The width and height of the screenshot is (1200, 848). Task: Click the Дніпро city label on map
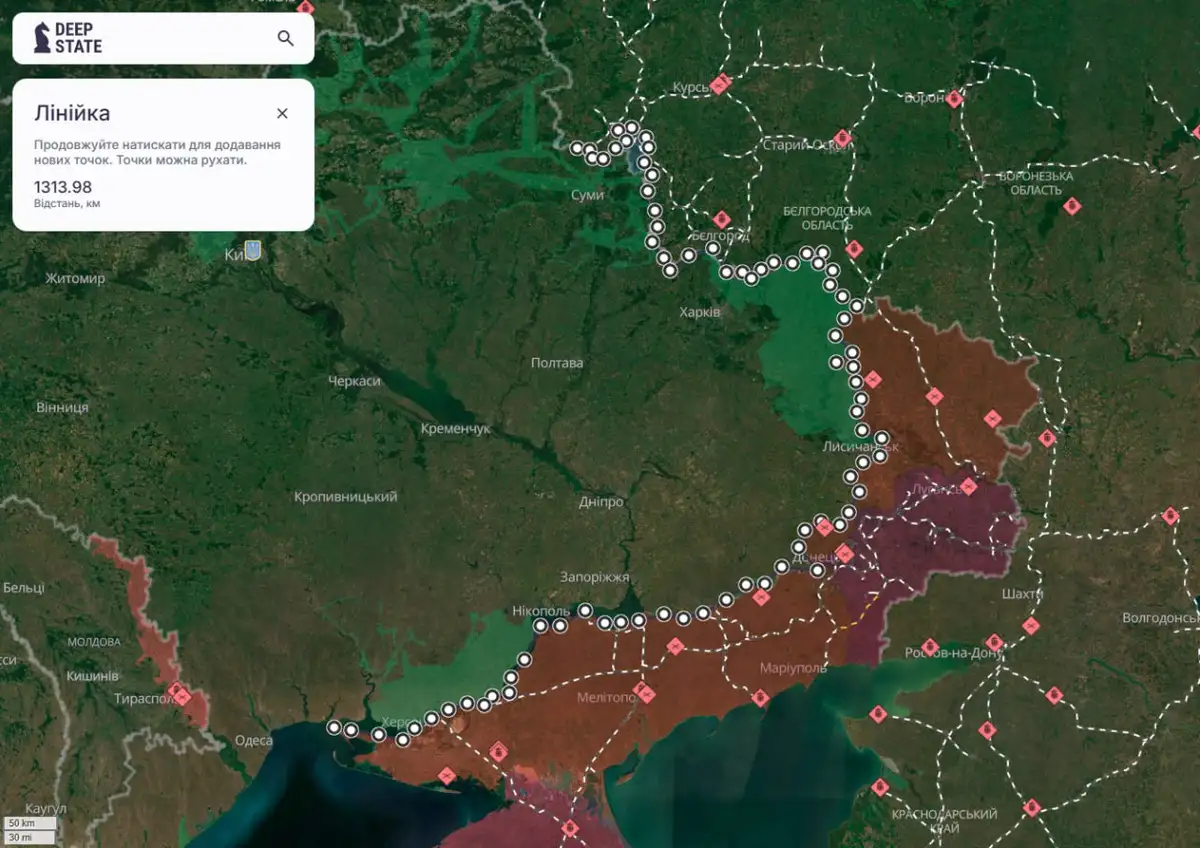coord(601,502)
